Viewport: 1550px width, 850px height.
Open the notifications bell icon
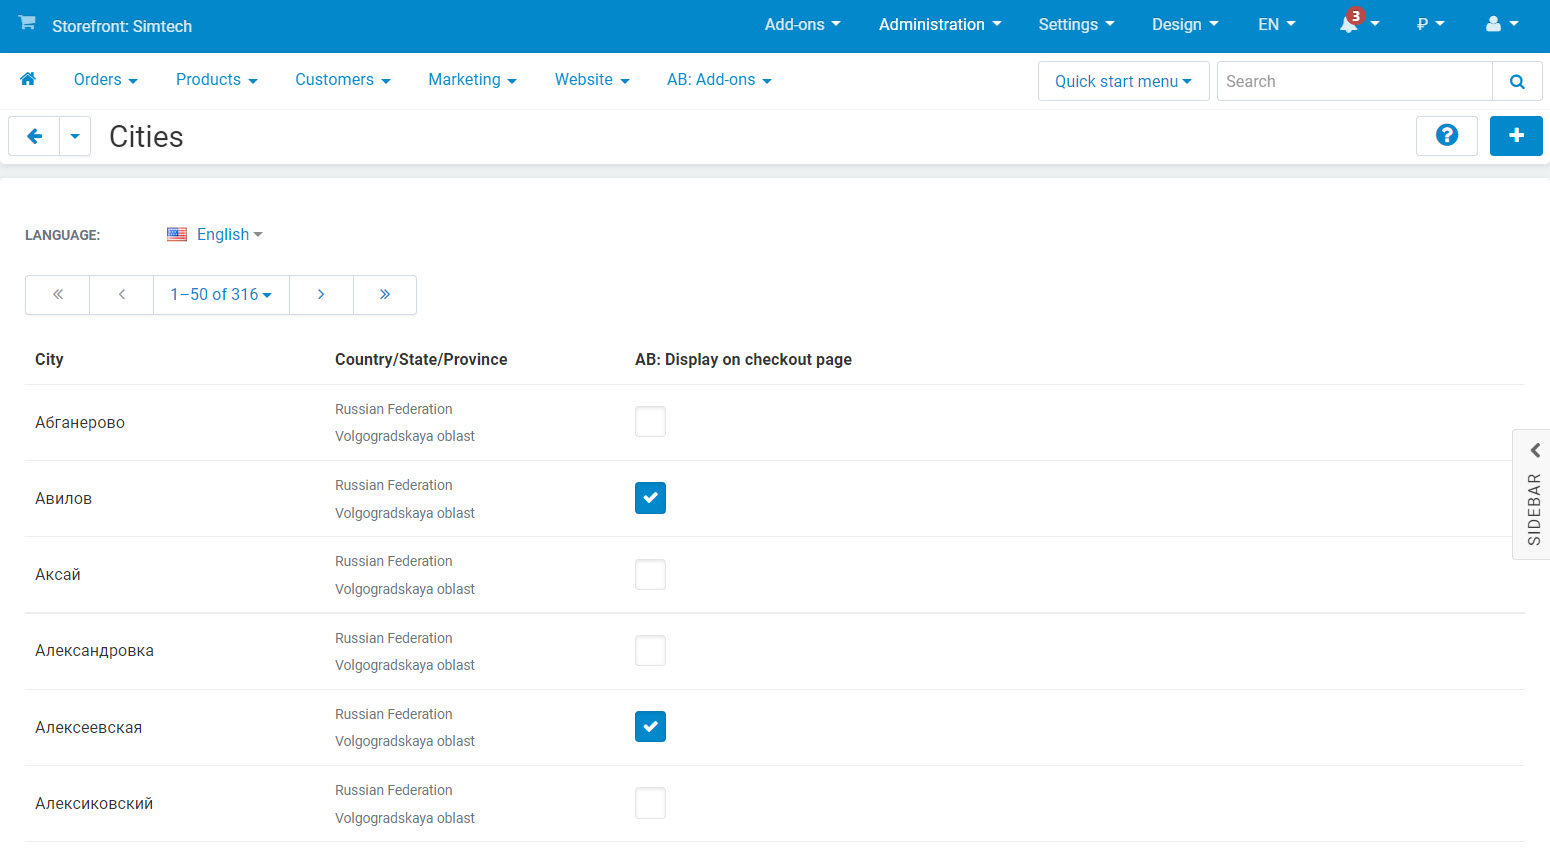(1350, 24)
